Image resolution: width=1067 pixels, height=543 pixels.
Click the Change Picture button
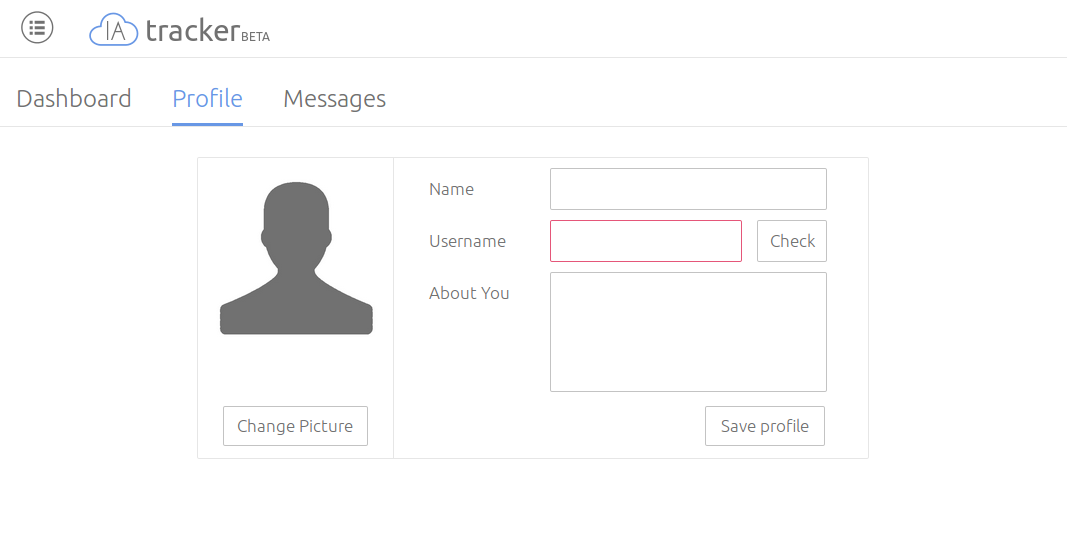coord(295,426)
